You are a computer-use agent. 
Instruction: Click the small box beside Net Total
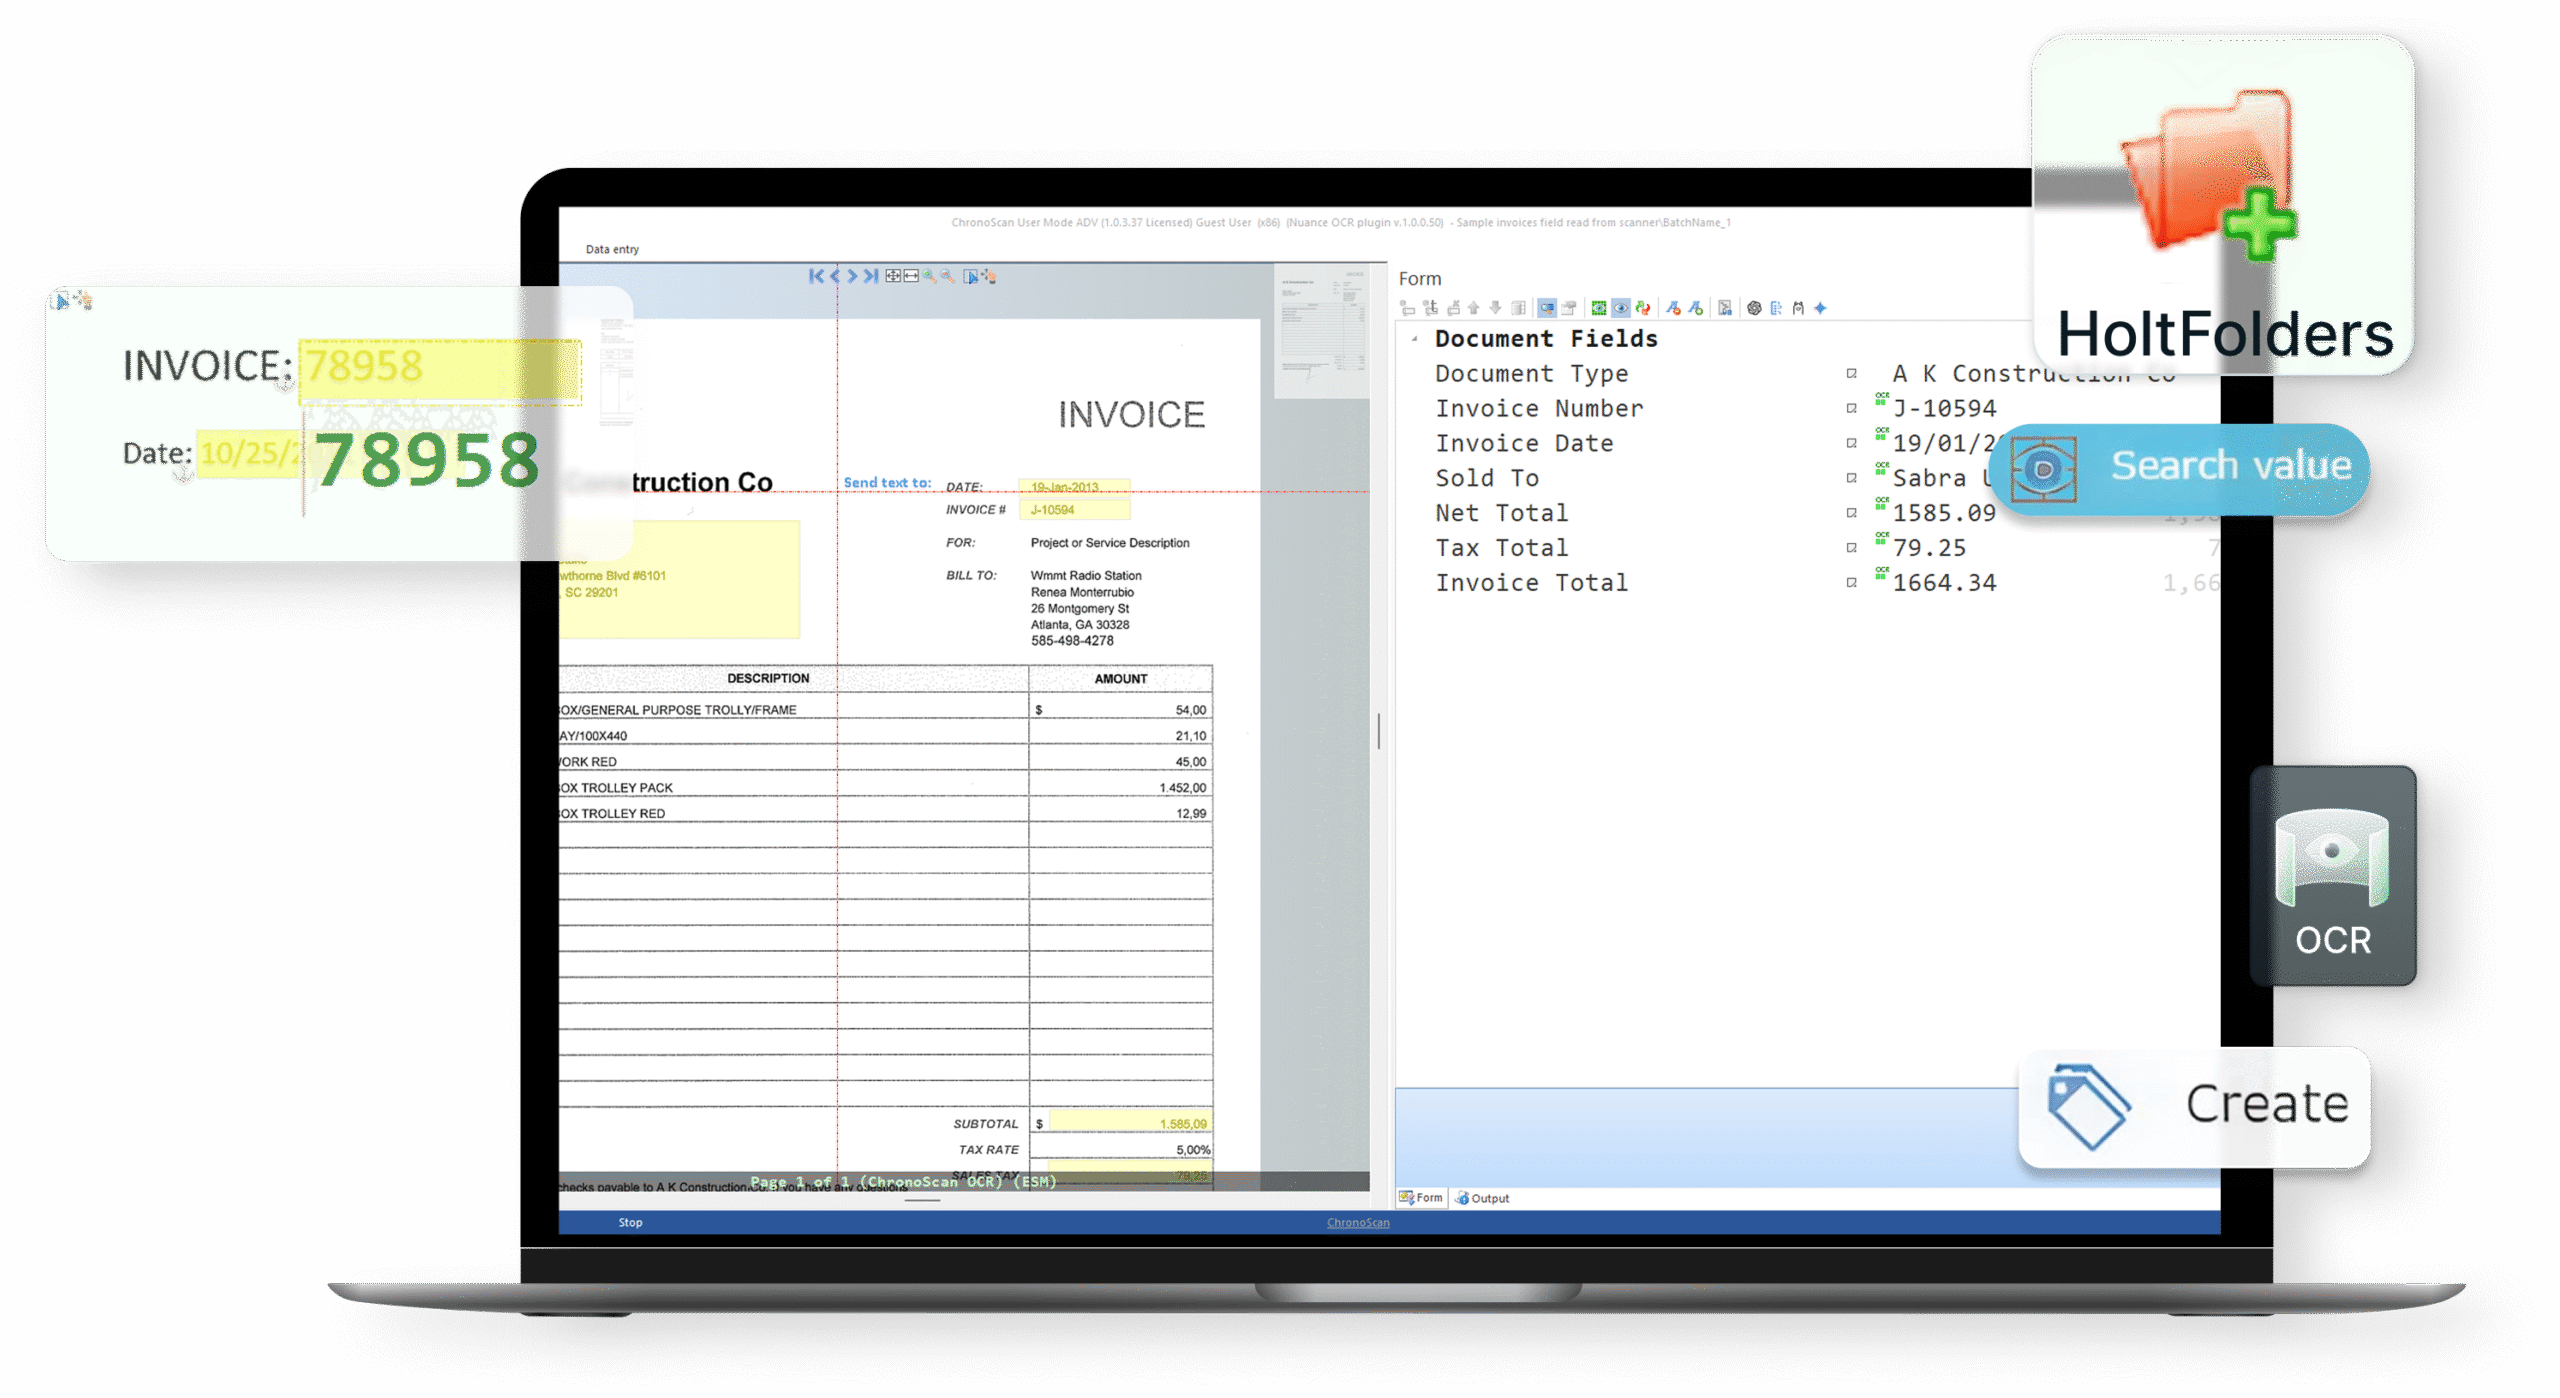click(x=1851, y=514)
